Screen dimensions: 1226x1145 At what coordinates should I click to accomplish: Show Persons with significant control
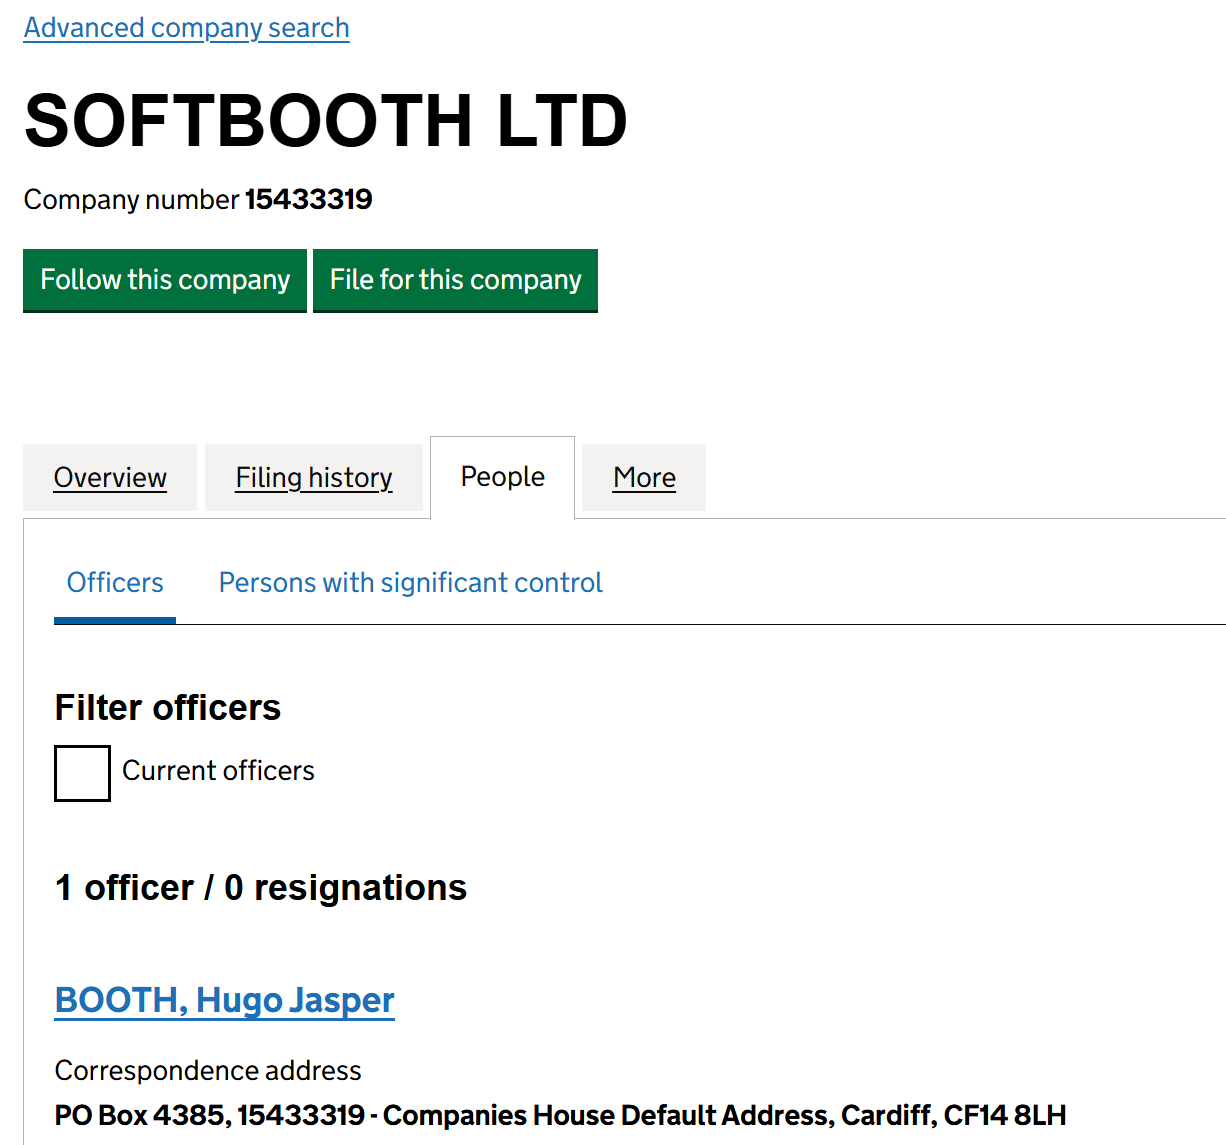point(410,583)
